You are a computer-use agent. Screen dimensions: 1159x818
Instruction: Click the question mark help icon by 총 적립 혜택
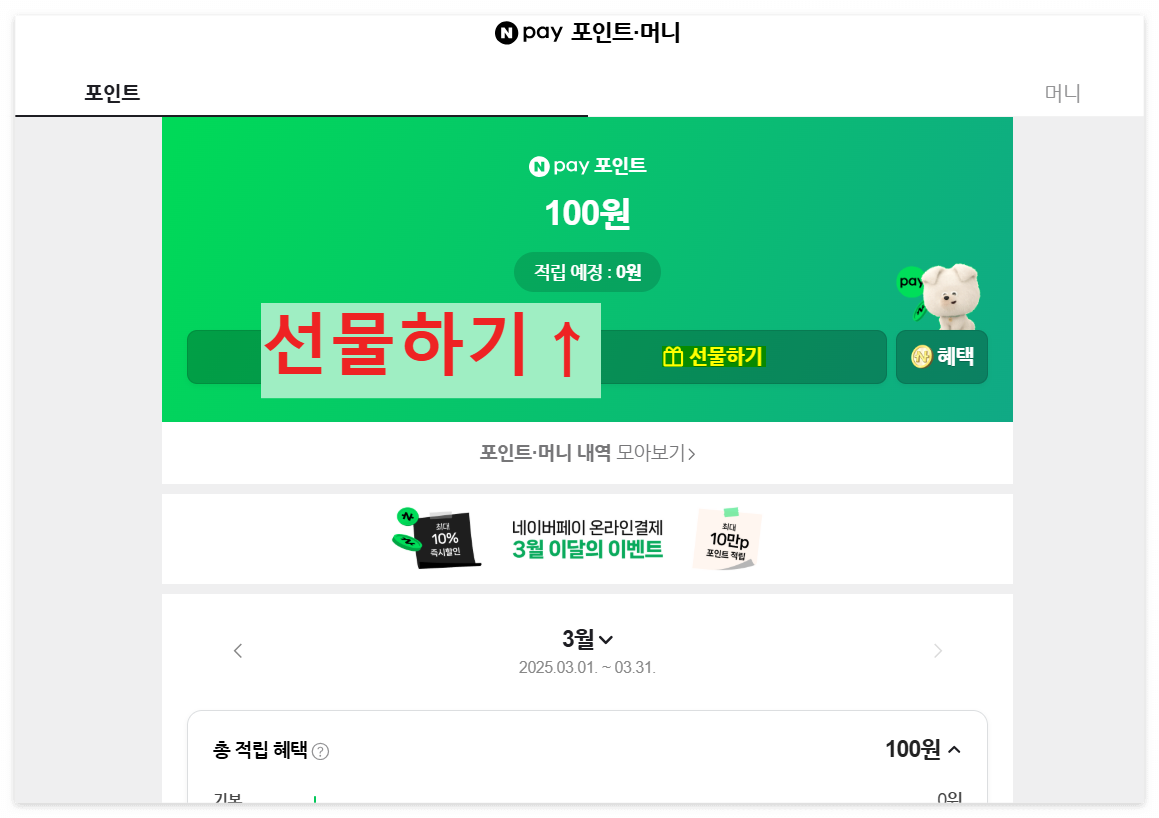coord(320,751)
